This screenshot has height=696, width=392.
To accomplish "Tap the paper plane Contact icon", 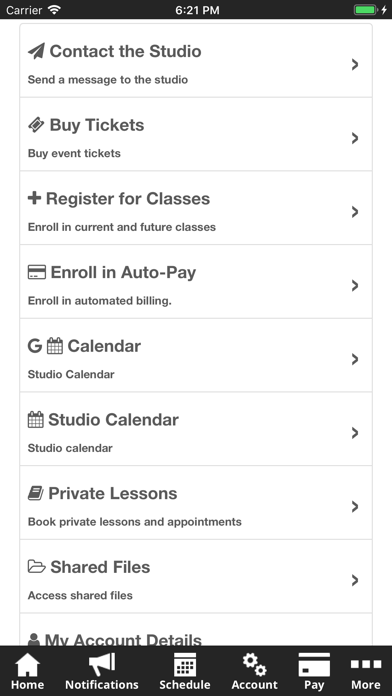I will coord(36,51).
